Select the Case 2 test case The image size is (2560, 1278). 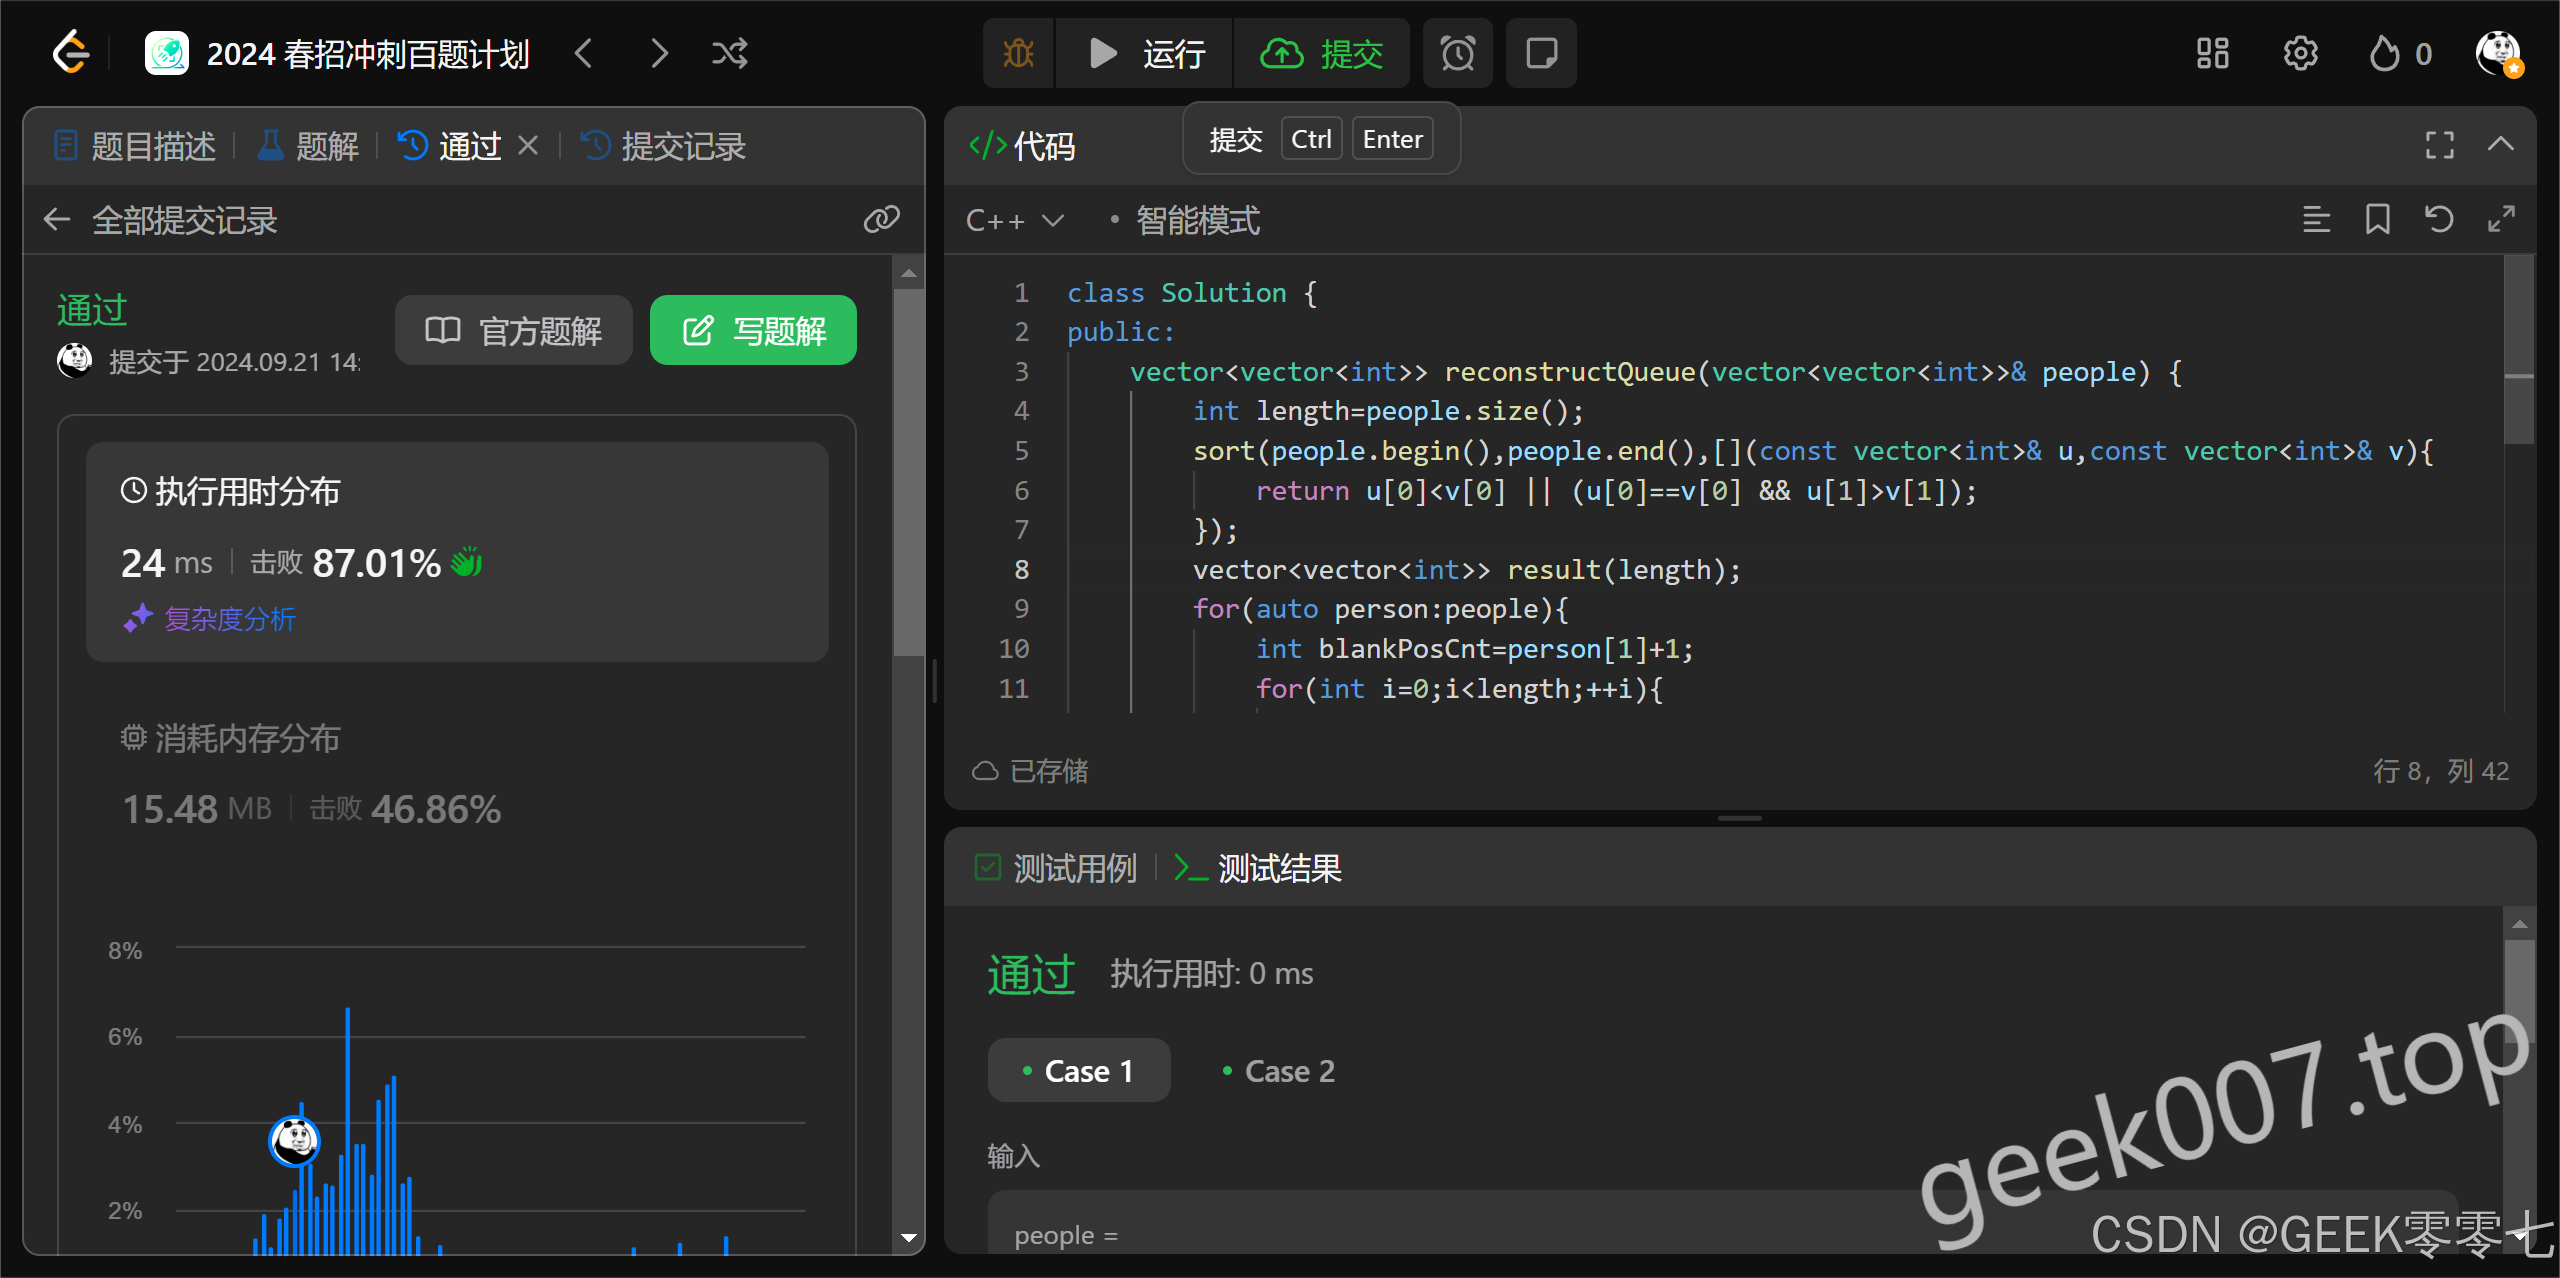(1278, 1071)
